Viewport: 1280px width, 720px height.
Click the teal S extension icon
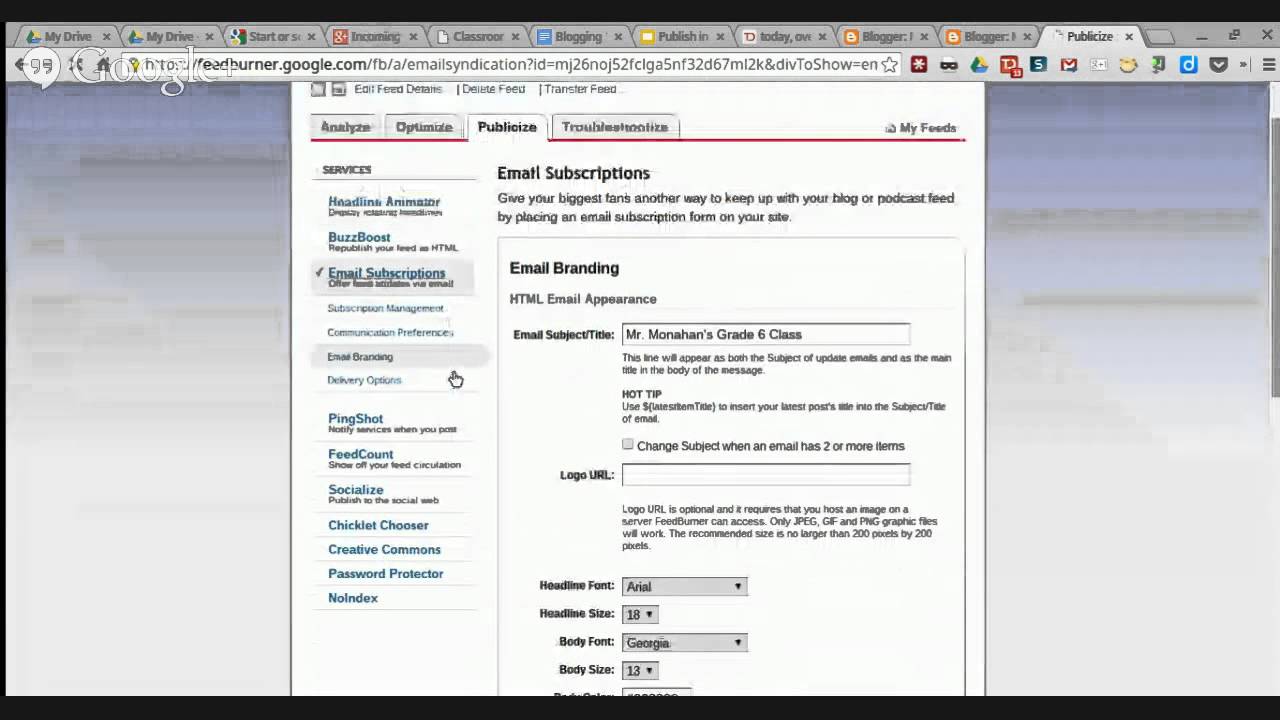pos(1038,65)
